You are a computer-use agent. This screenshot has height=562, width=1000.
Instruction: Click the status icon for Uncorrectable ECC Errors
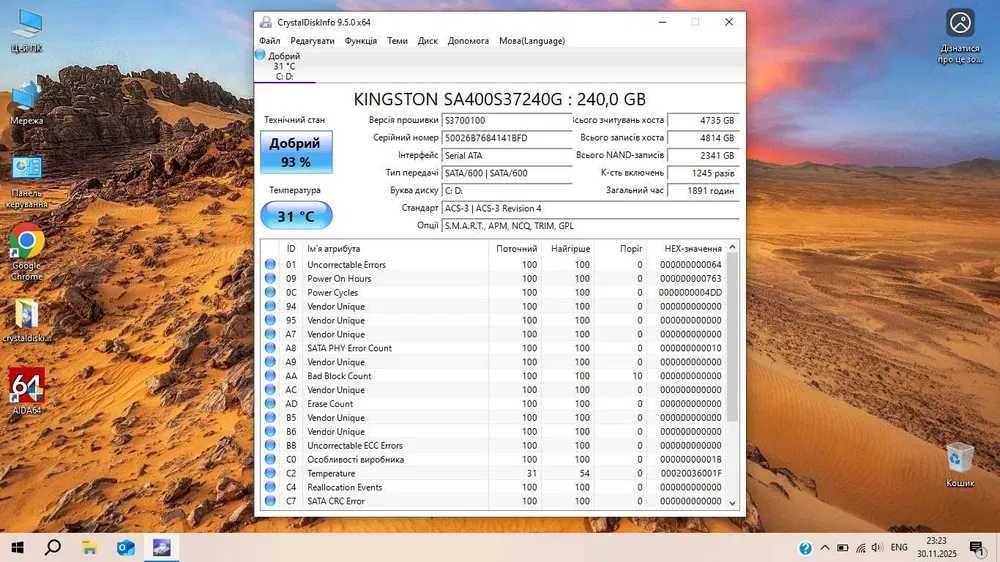pos(270,445)
